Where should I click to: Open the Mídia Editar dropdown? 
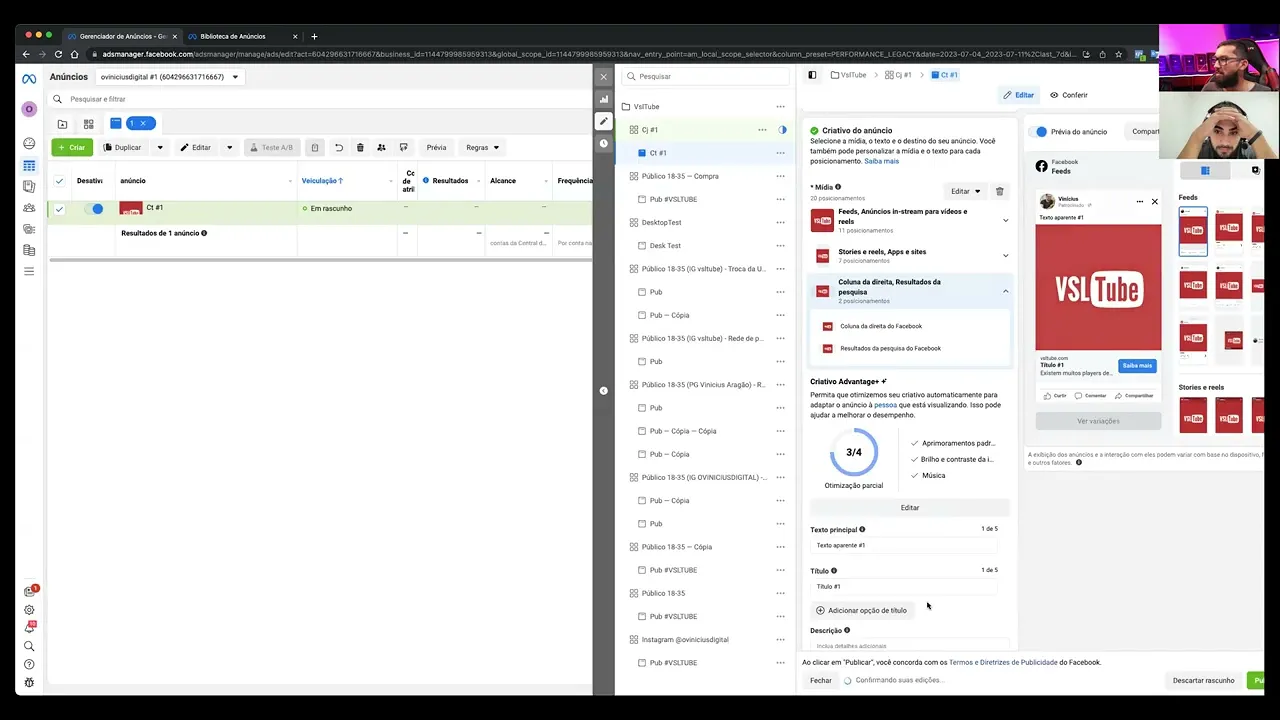965,191
